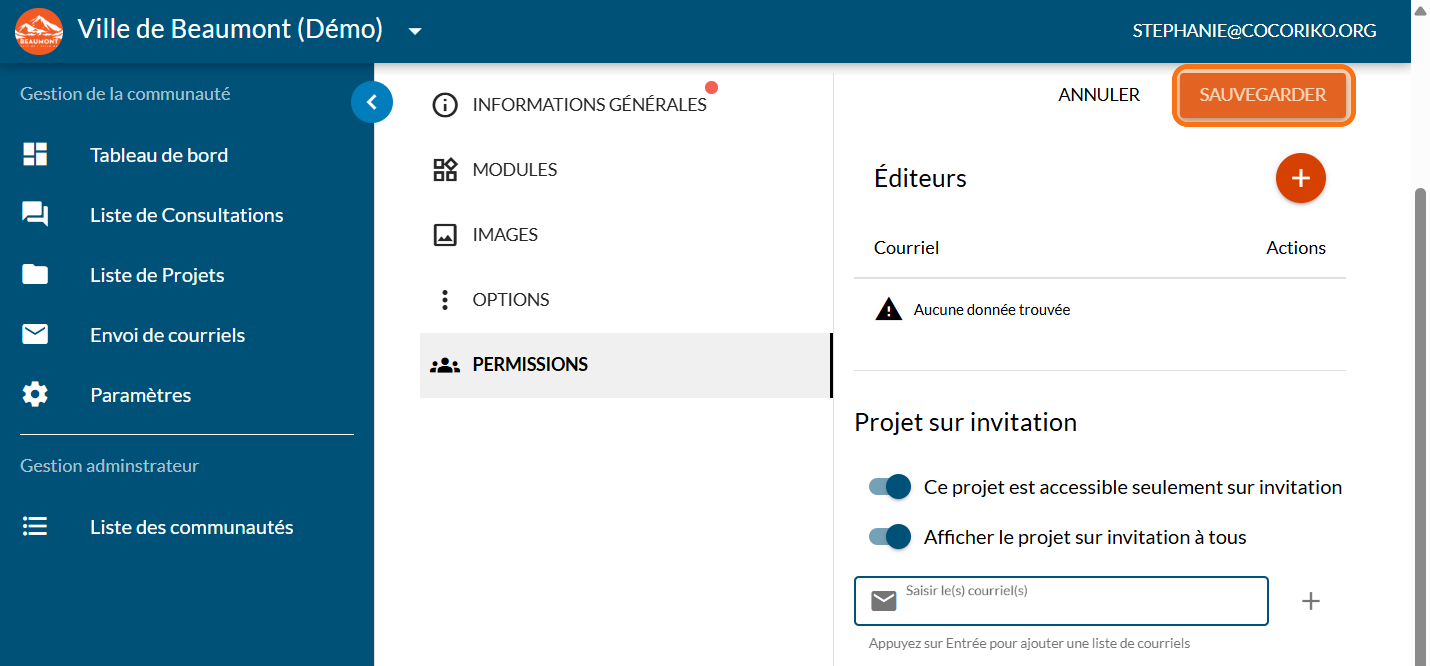Switch to the Modules tab
Image resolution: width=1430 pixels, height=666 pixels.
click(514, 170)
